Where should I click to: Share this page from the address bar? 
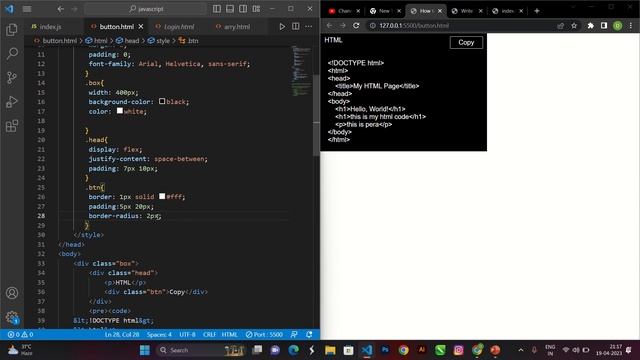[x=560, y=25]
